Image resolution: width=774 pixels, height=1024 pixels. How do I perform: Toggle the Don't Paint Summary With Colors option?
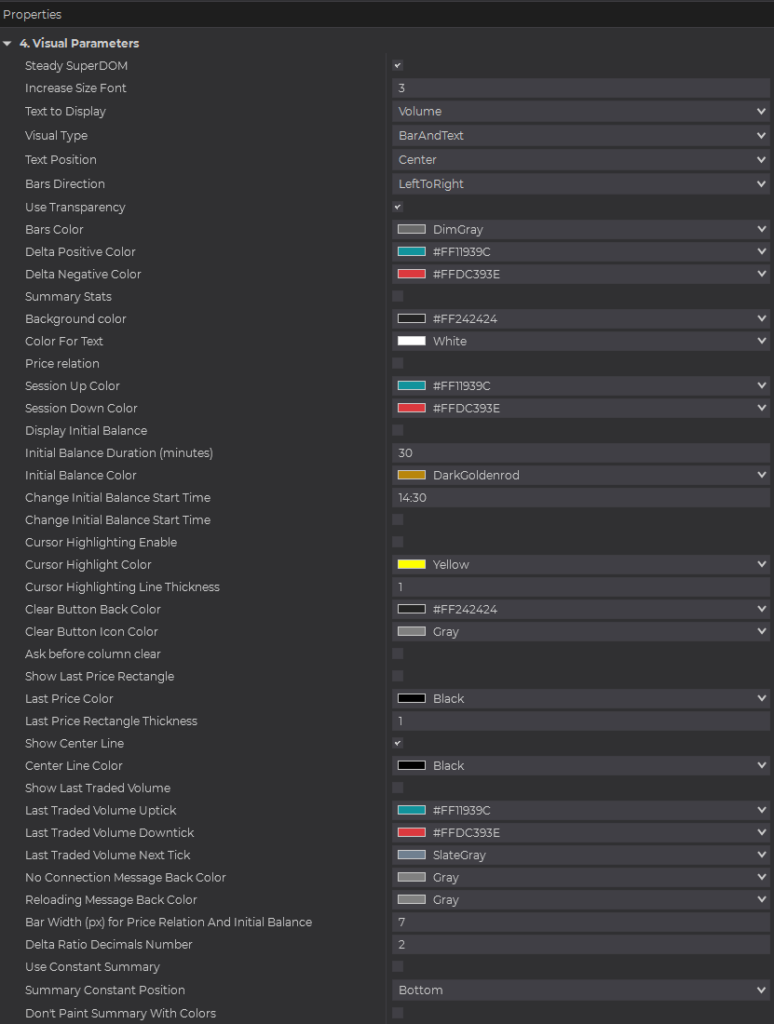(x=397, y=1013)
